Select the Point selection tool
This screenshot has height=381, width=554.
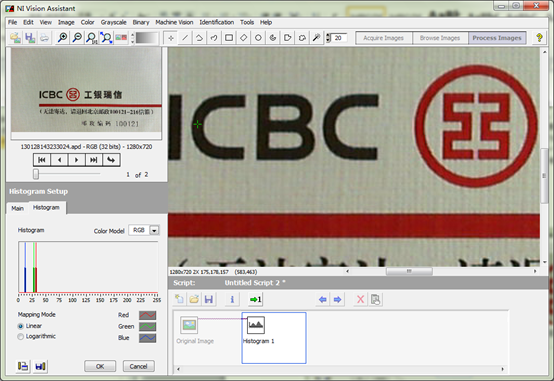pyautogui.click(x=171, y=38)
